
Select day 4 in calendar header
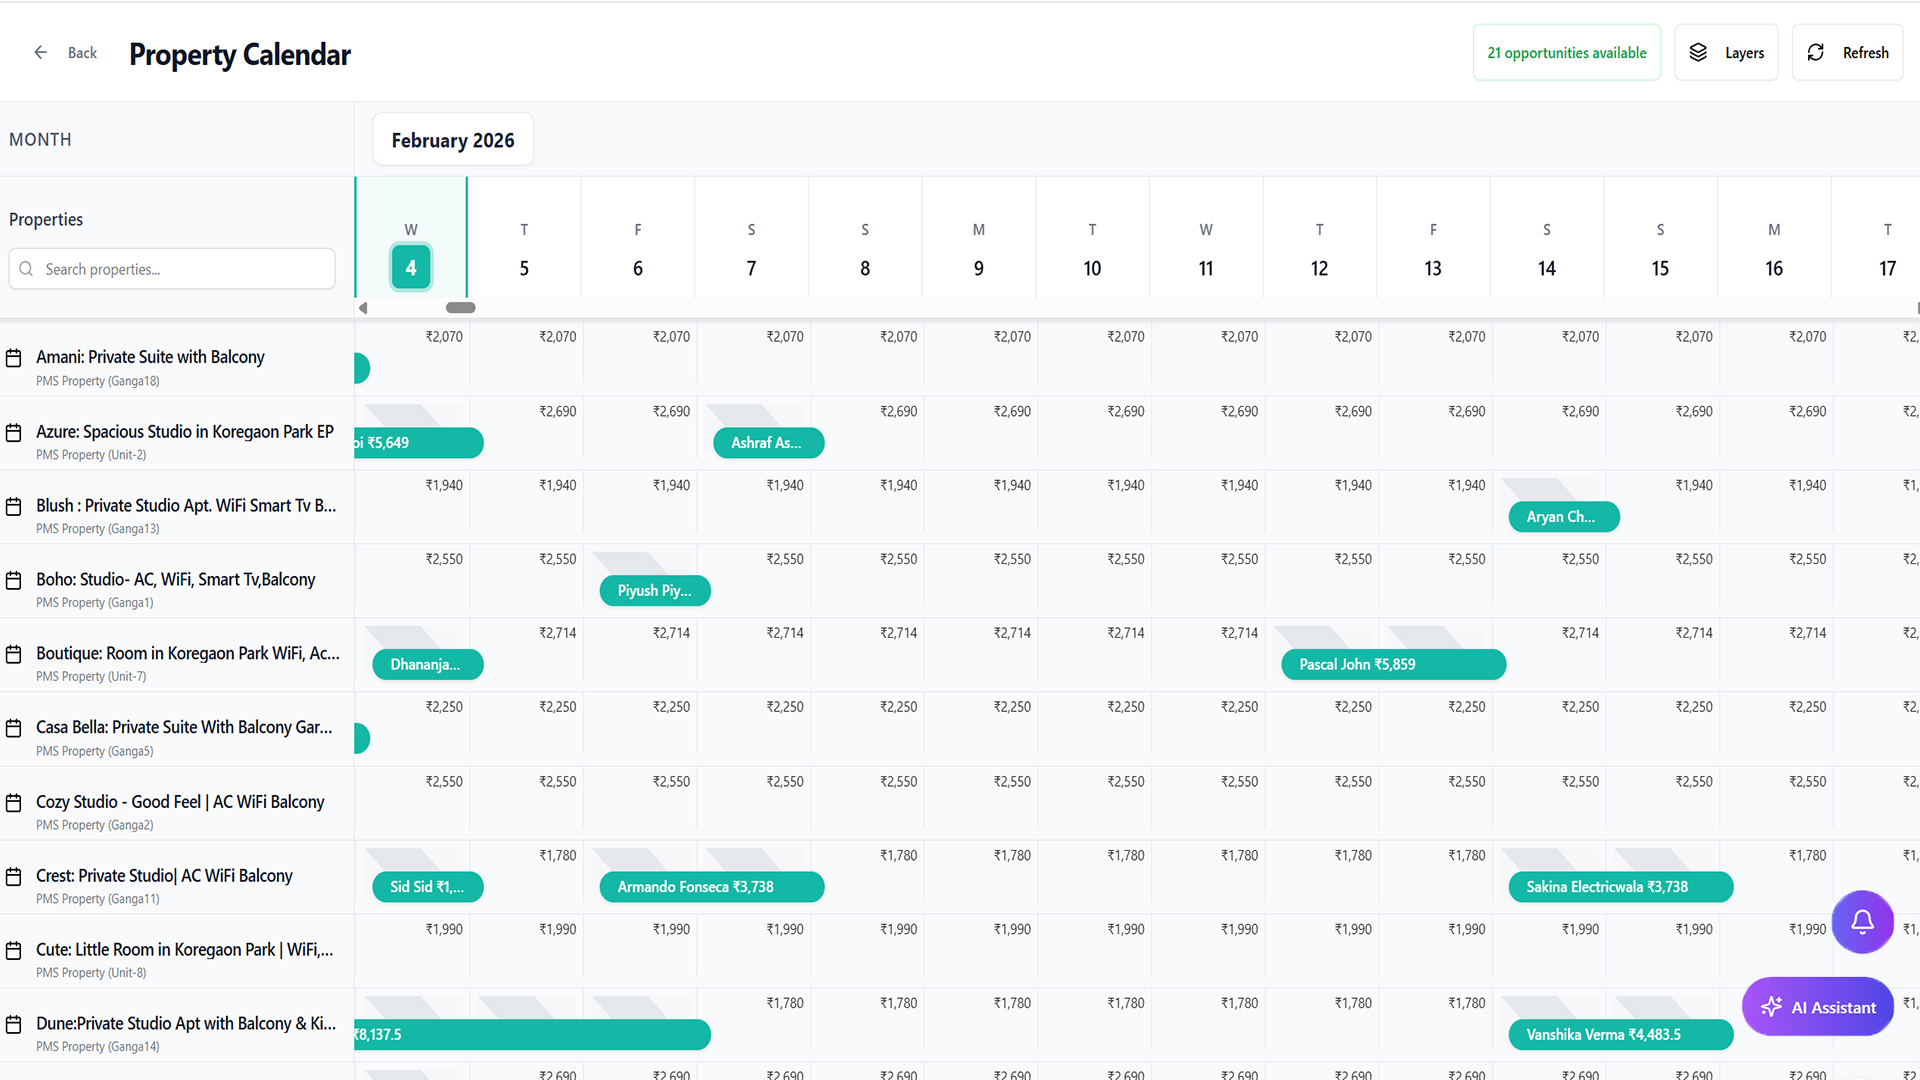(x=410, y=267)
